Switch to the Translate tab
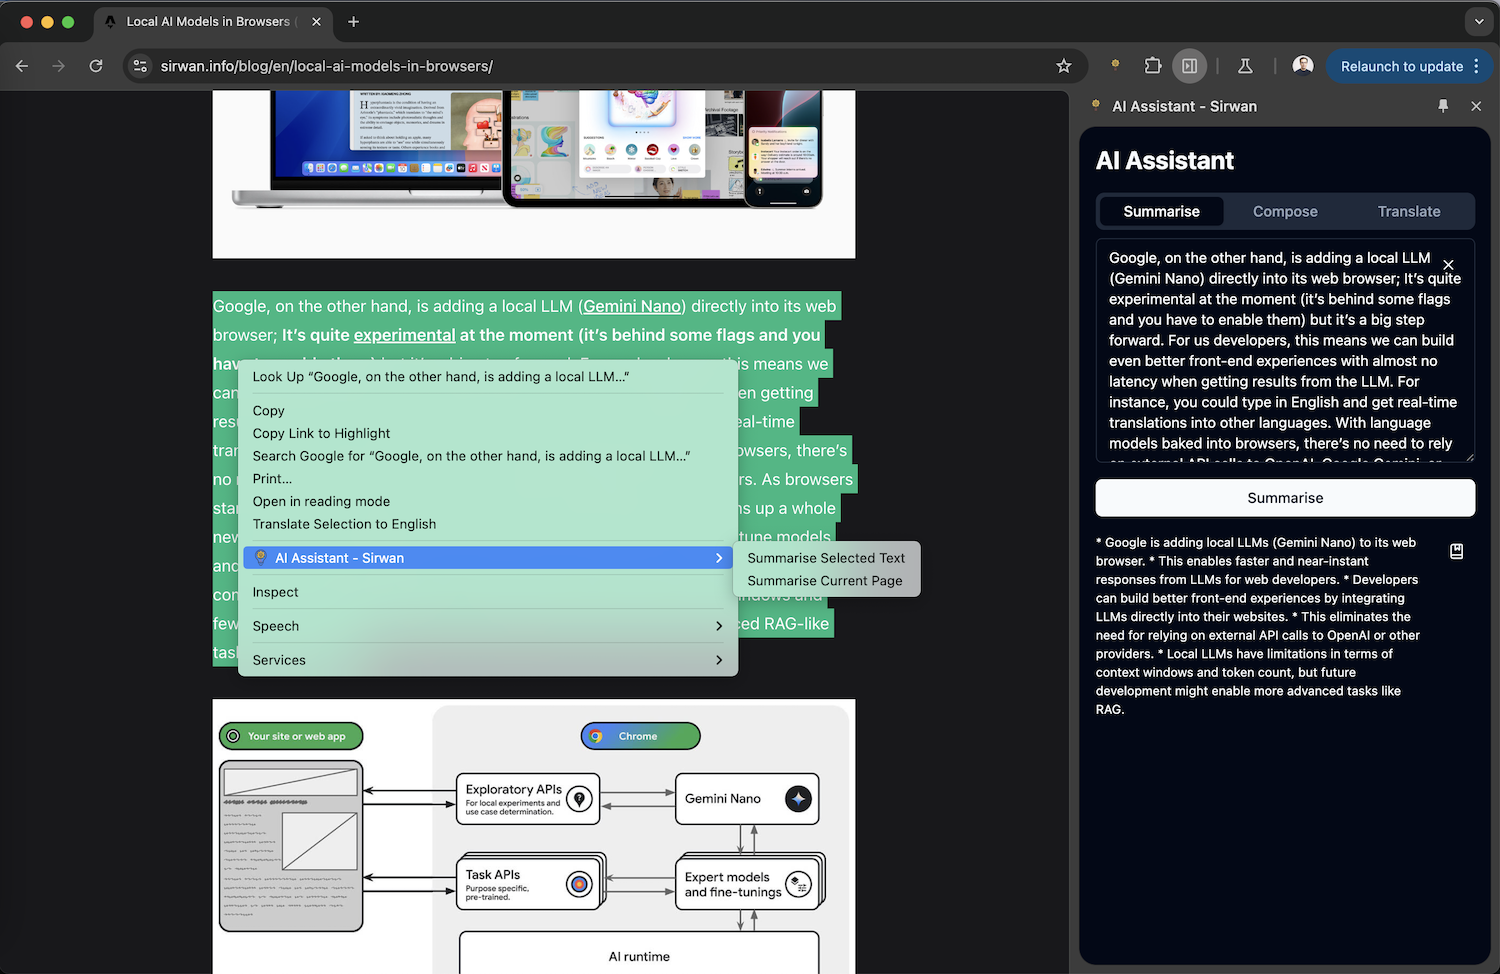1500x974 pixels. [1409, 211]
